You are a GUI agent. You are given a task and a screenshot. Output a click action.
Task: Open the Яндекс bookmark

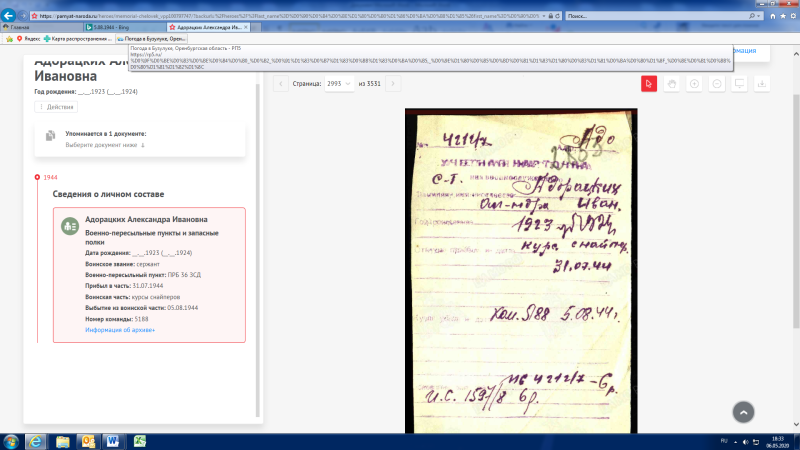tap(29, 39)
